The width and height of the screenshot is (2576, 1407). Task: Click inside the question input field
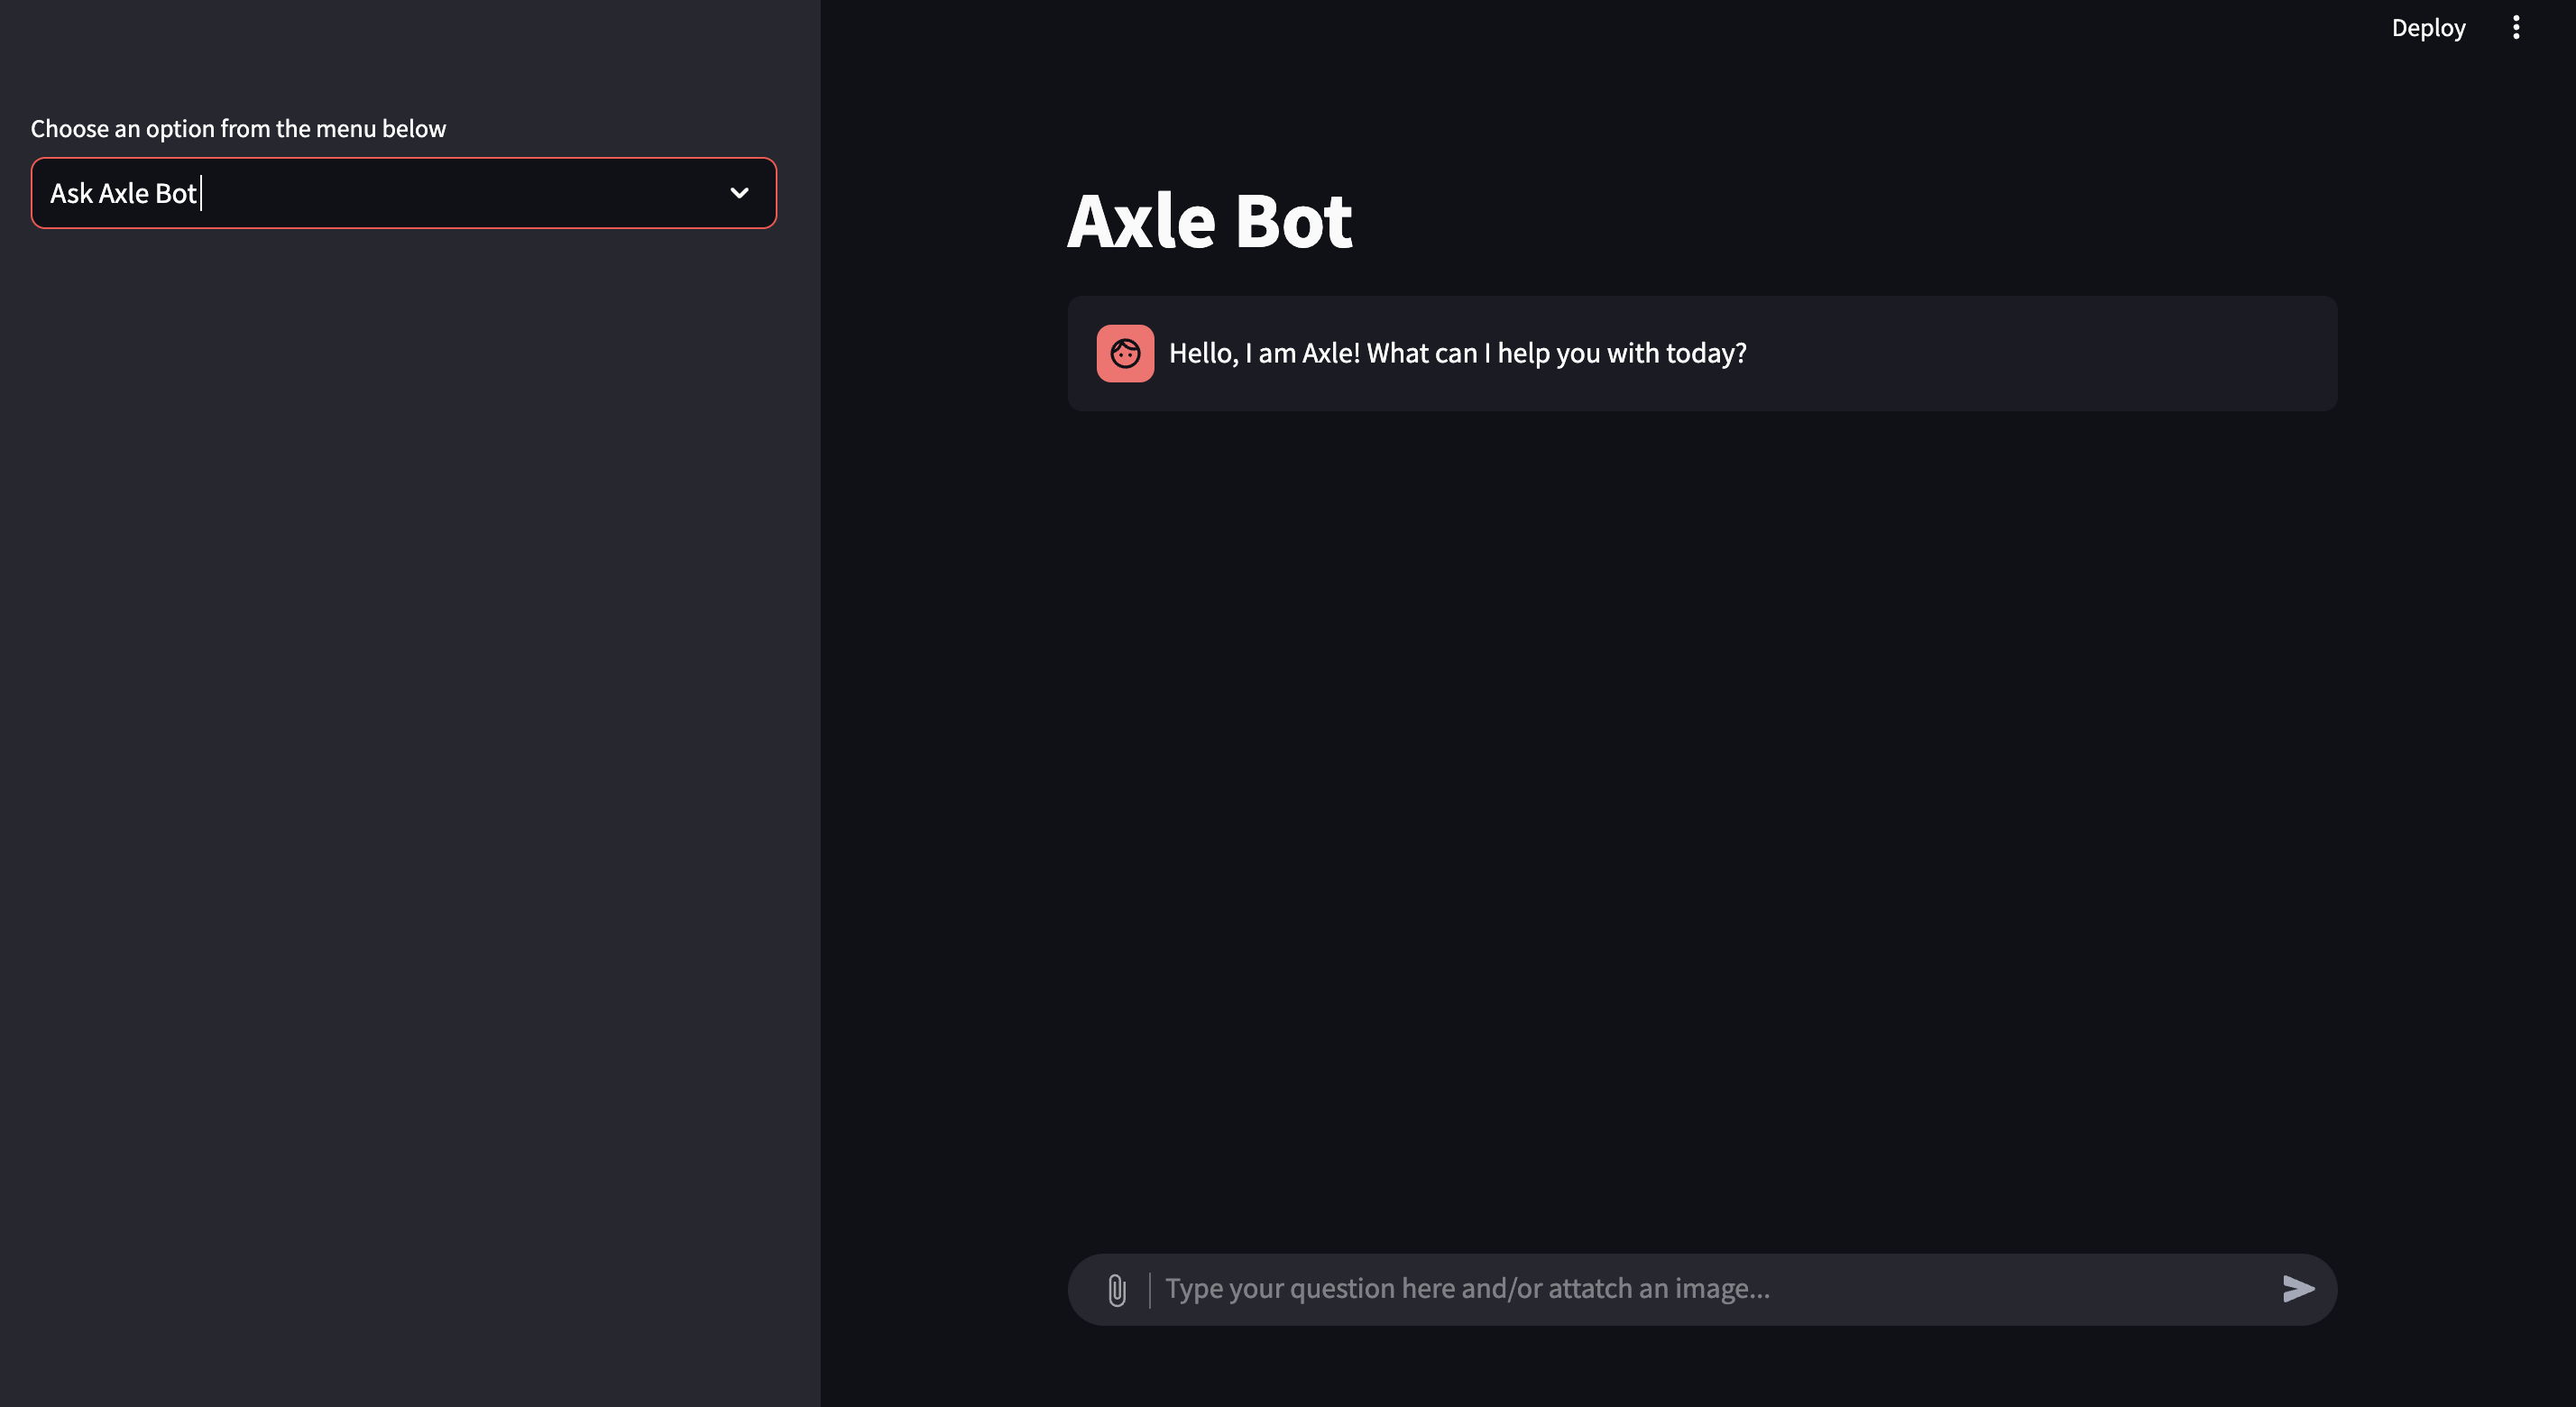click(1700, 1289)
